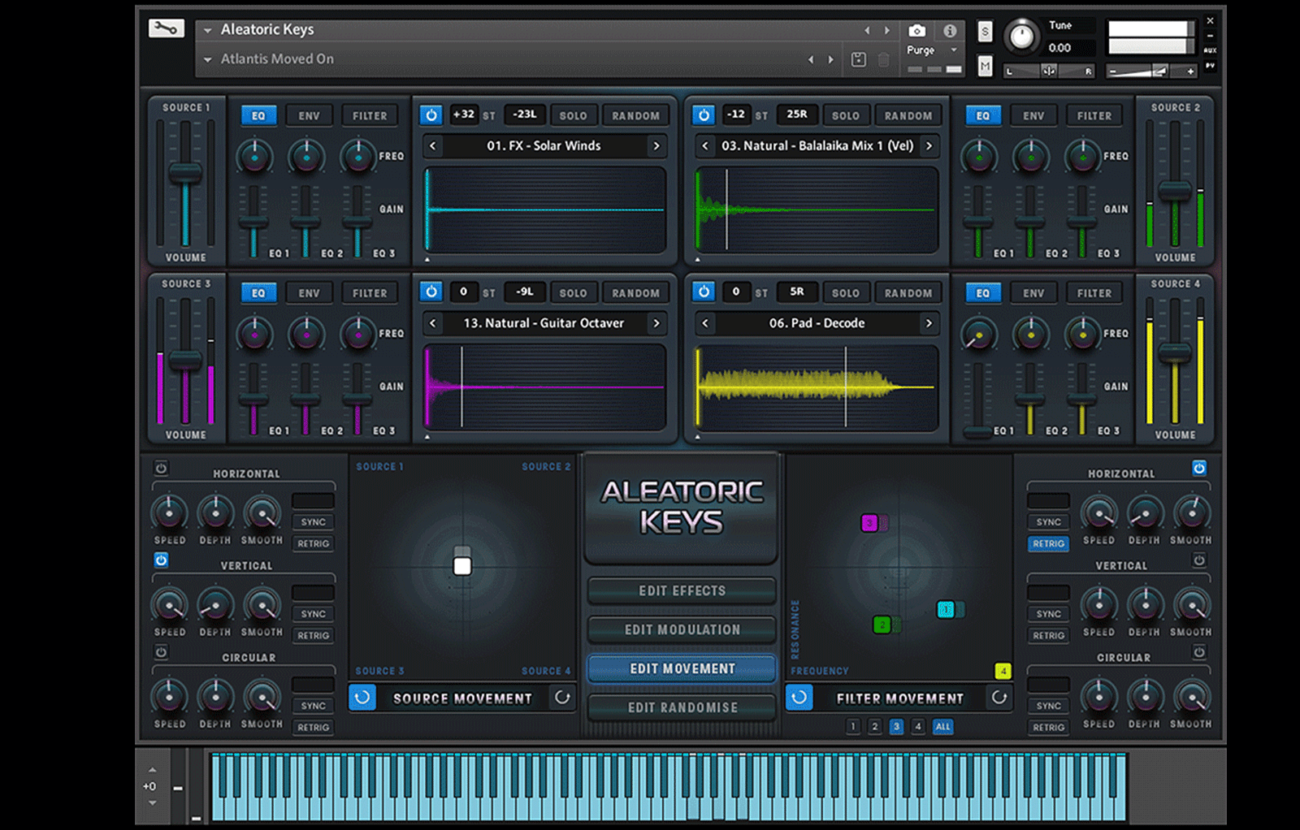Image resolution: width=1300 pixels, height=830 pixels.
Task: Open the FILTER tab for Source 3
Action: pos(369,293)
